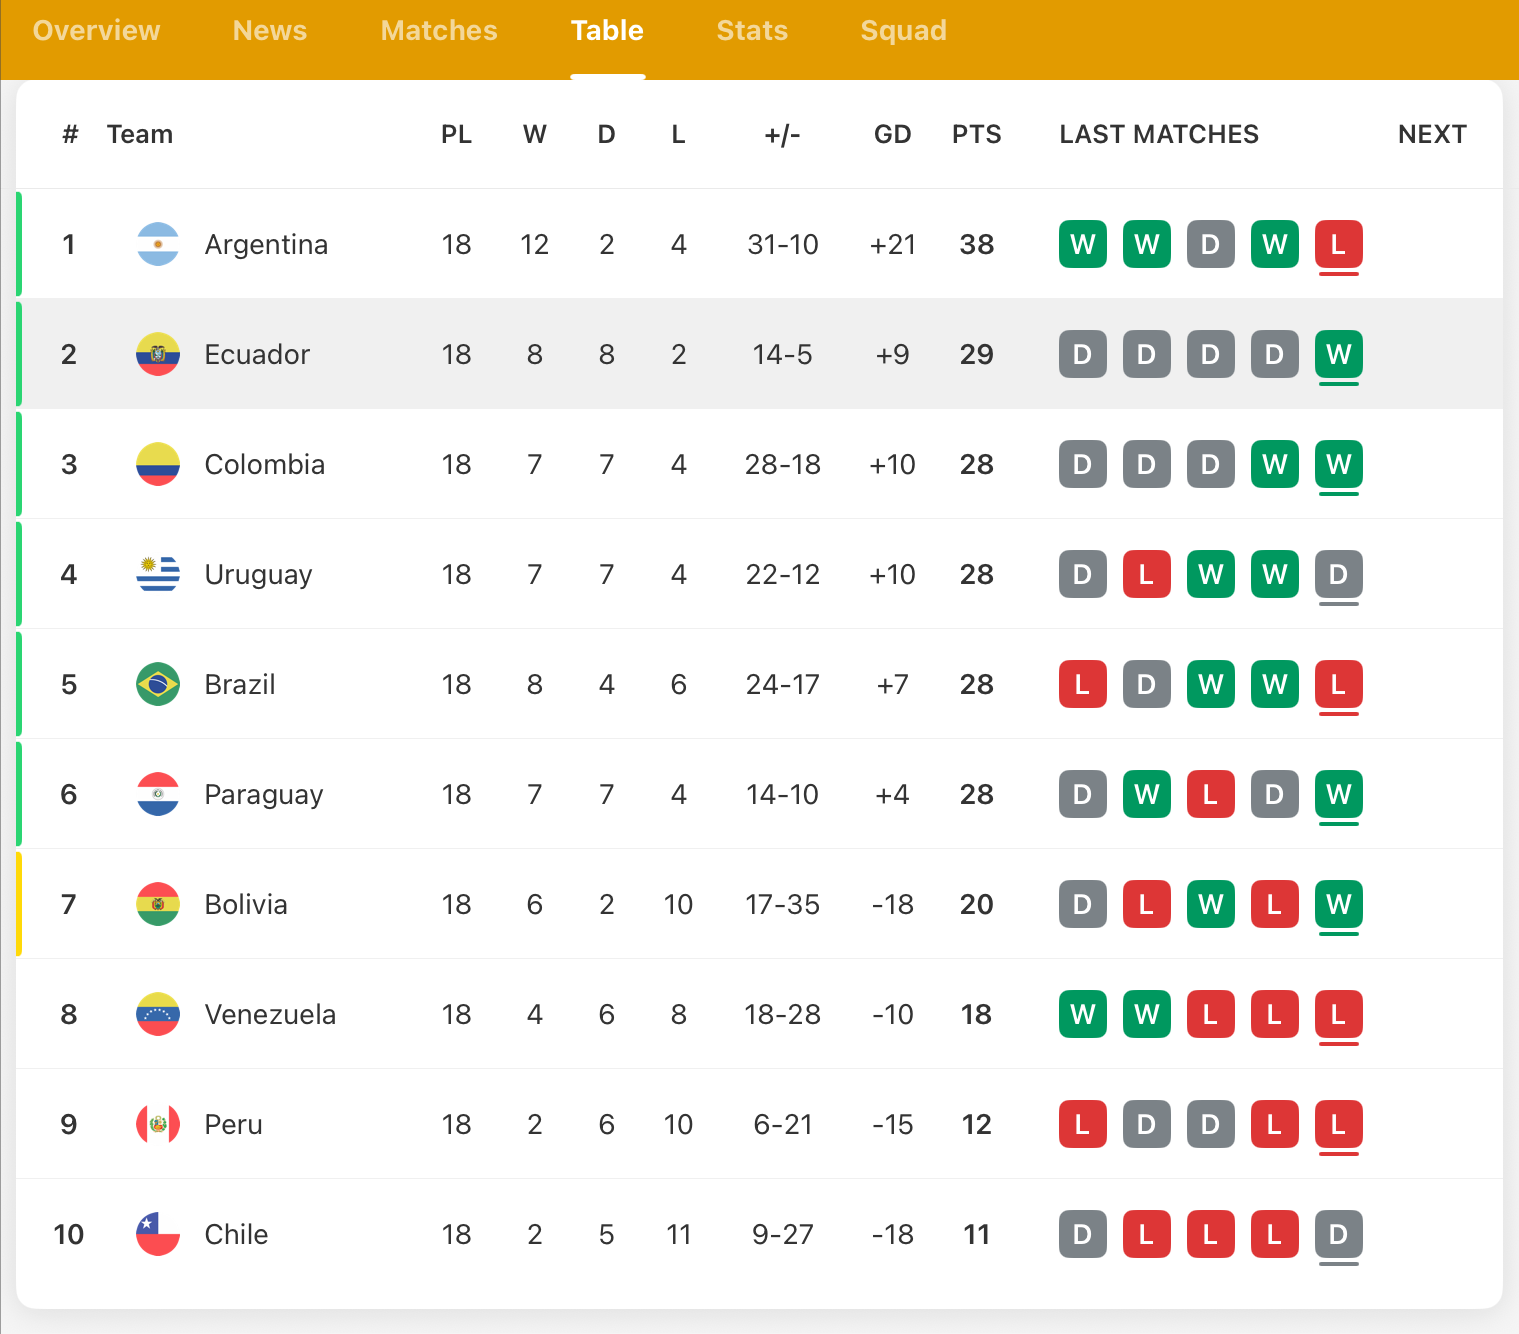Click the Uruguay flag icon

click(158, 574)
